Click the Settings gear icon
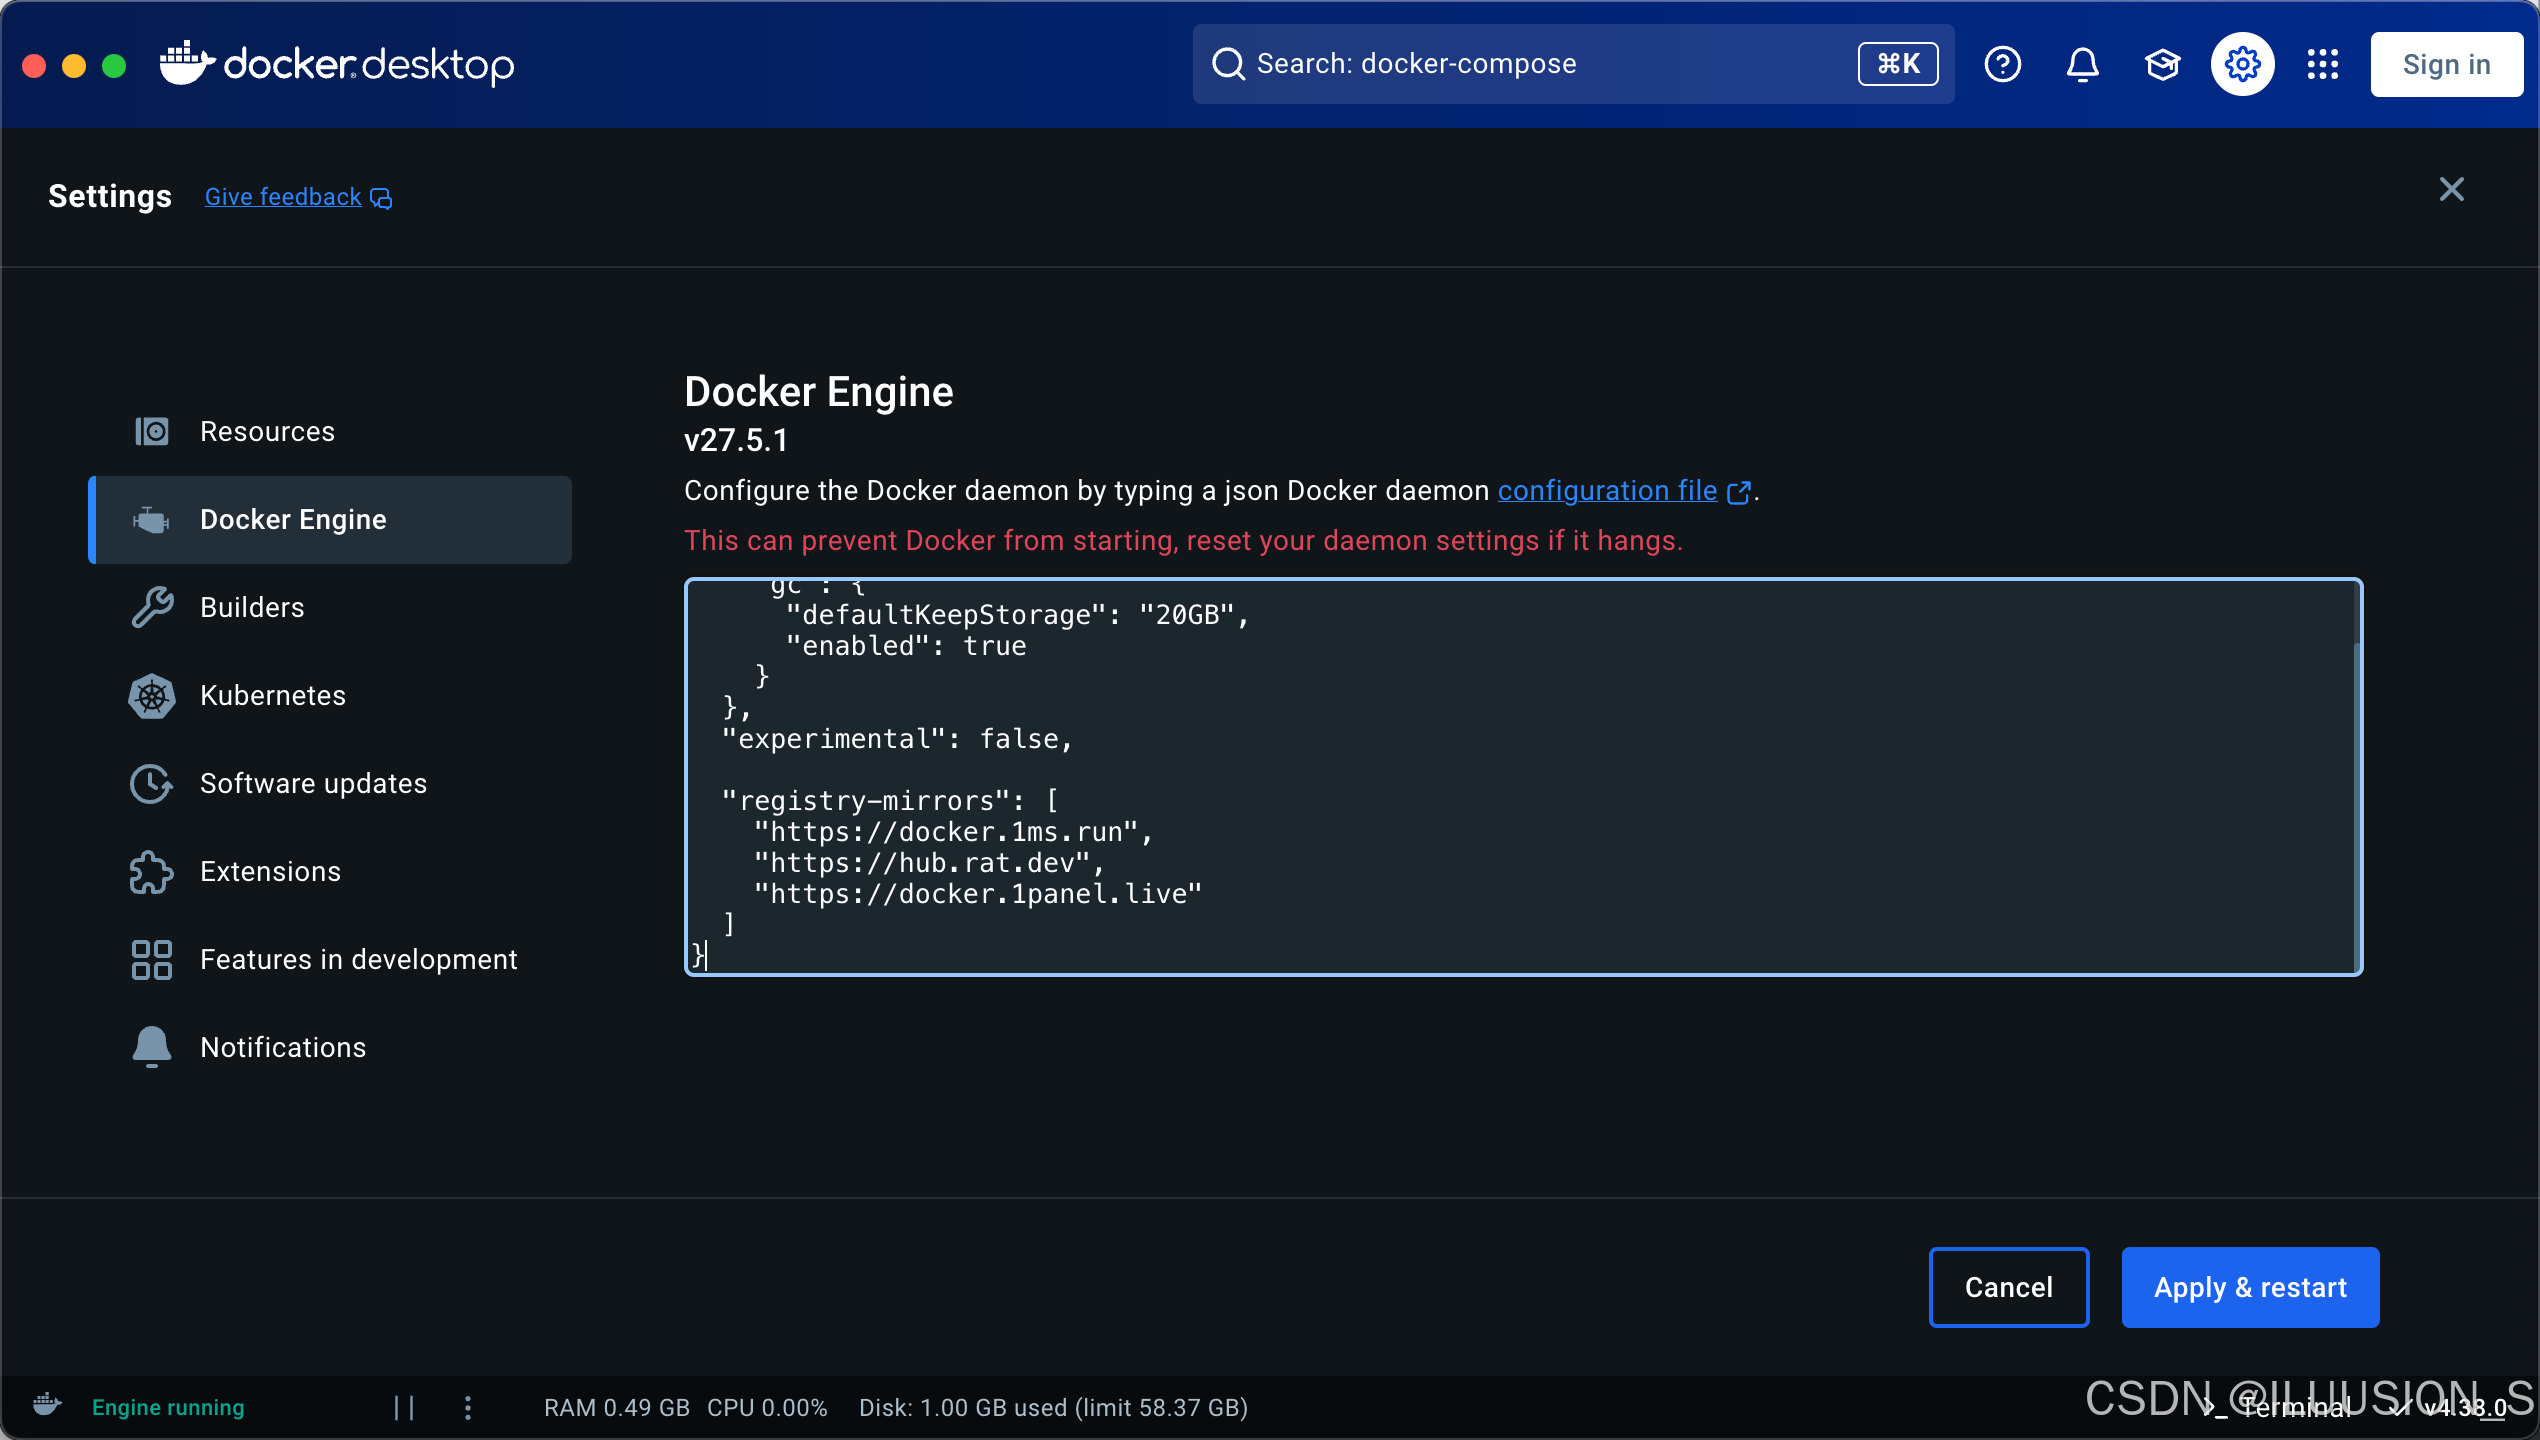 2242,64
